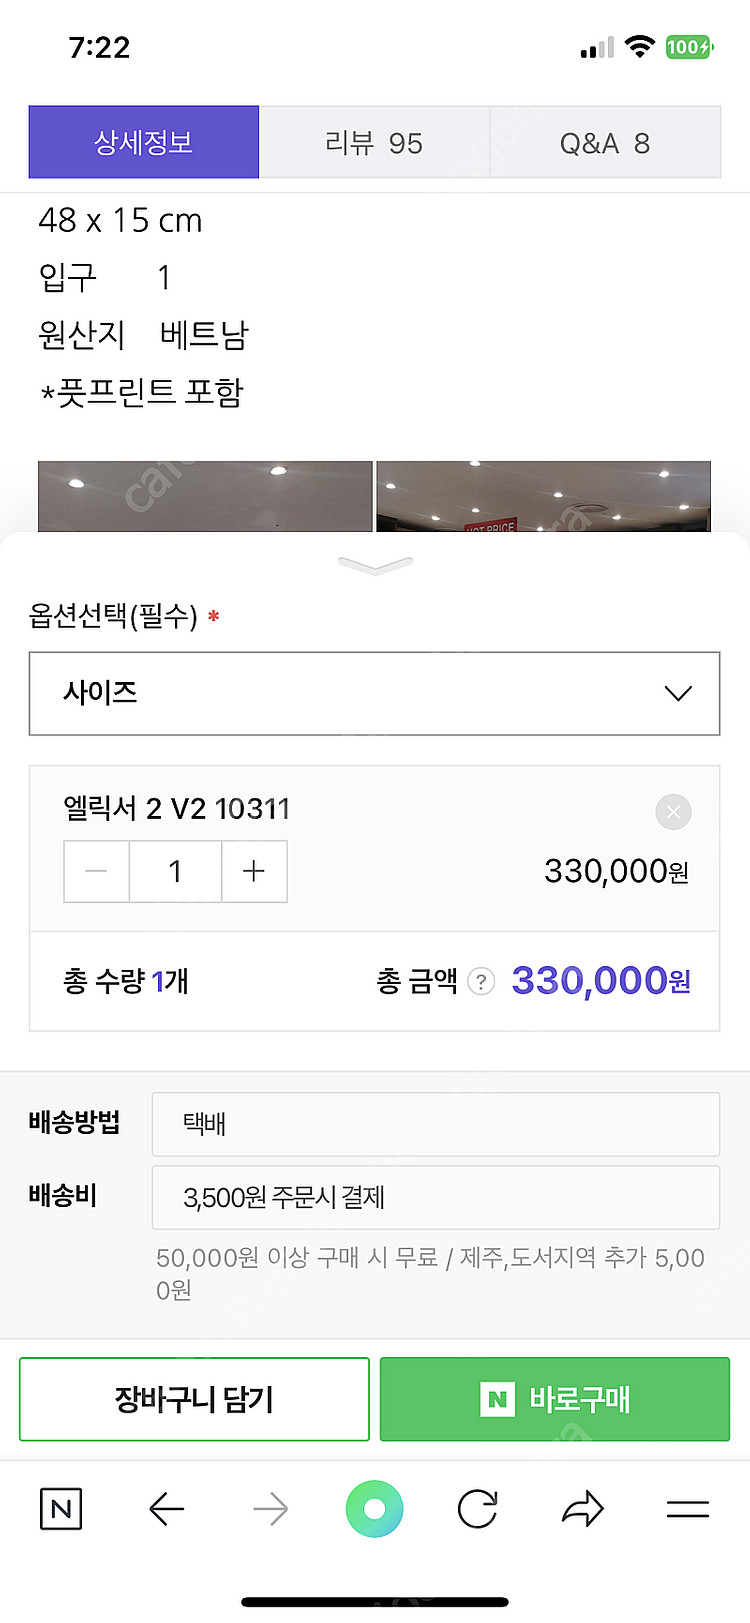
Task: Select the 상세정보 tab
Action: (x=144, y=143)
